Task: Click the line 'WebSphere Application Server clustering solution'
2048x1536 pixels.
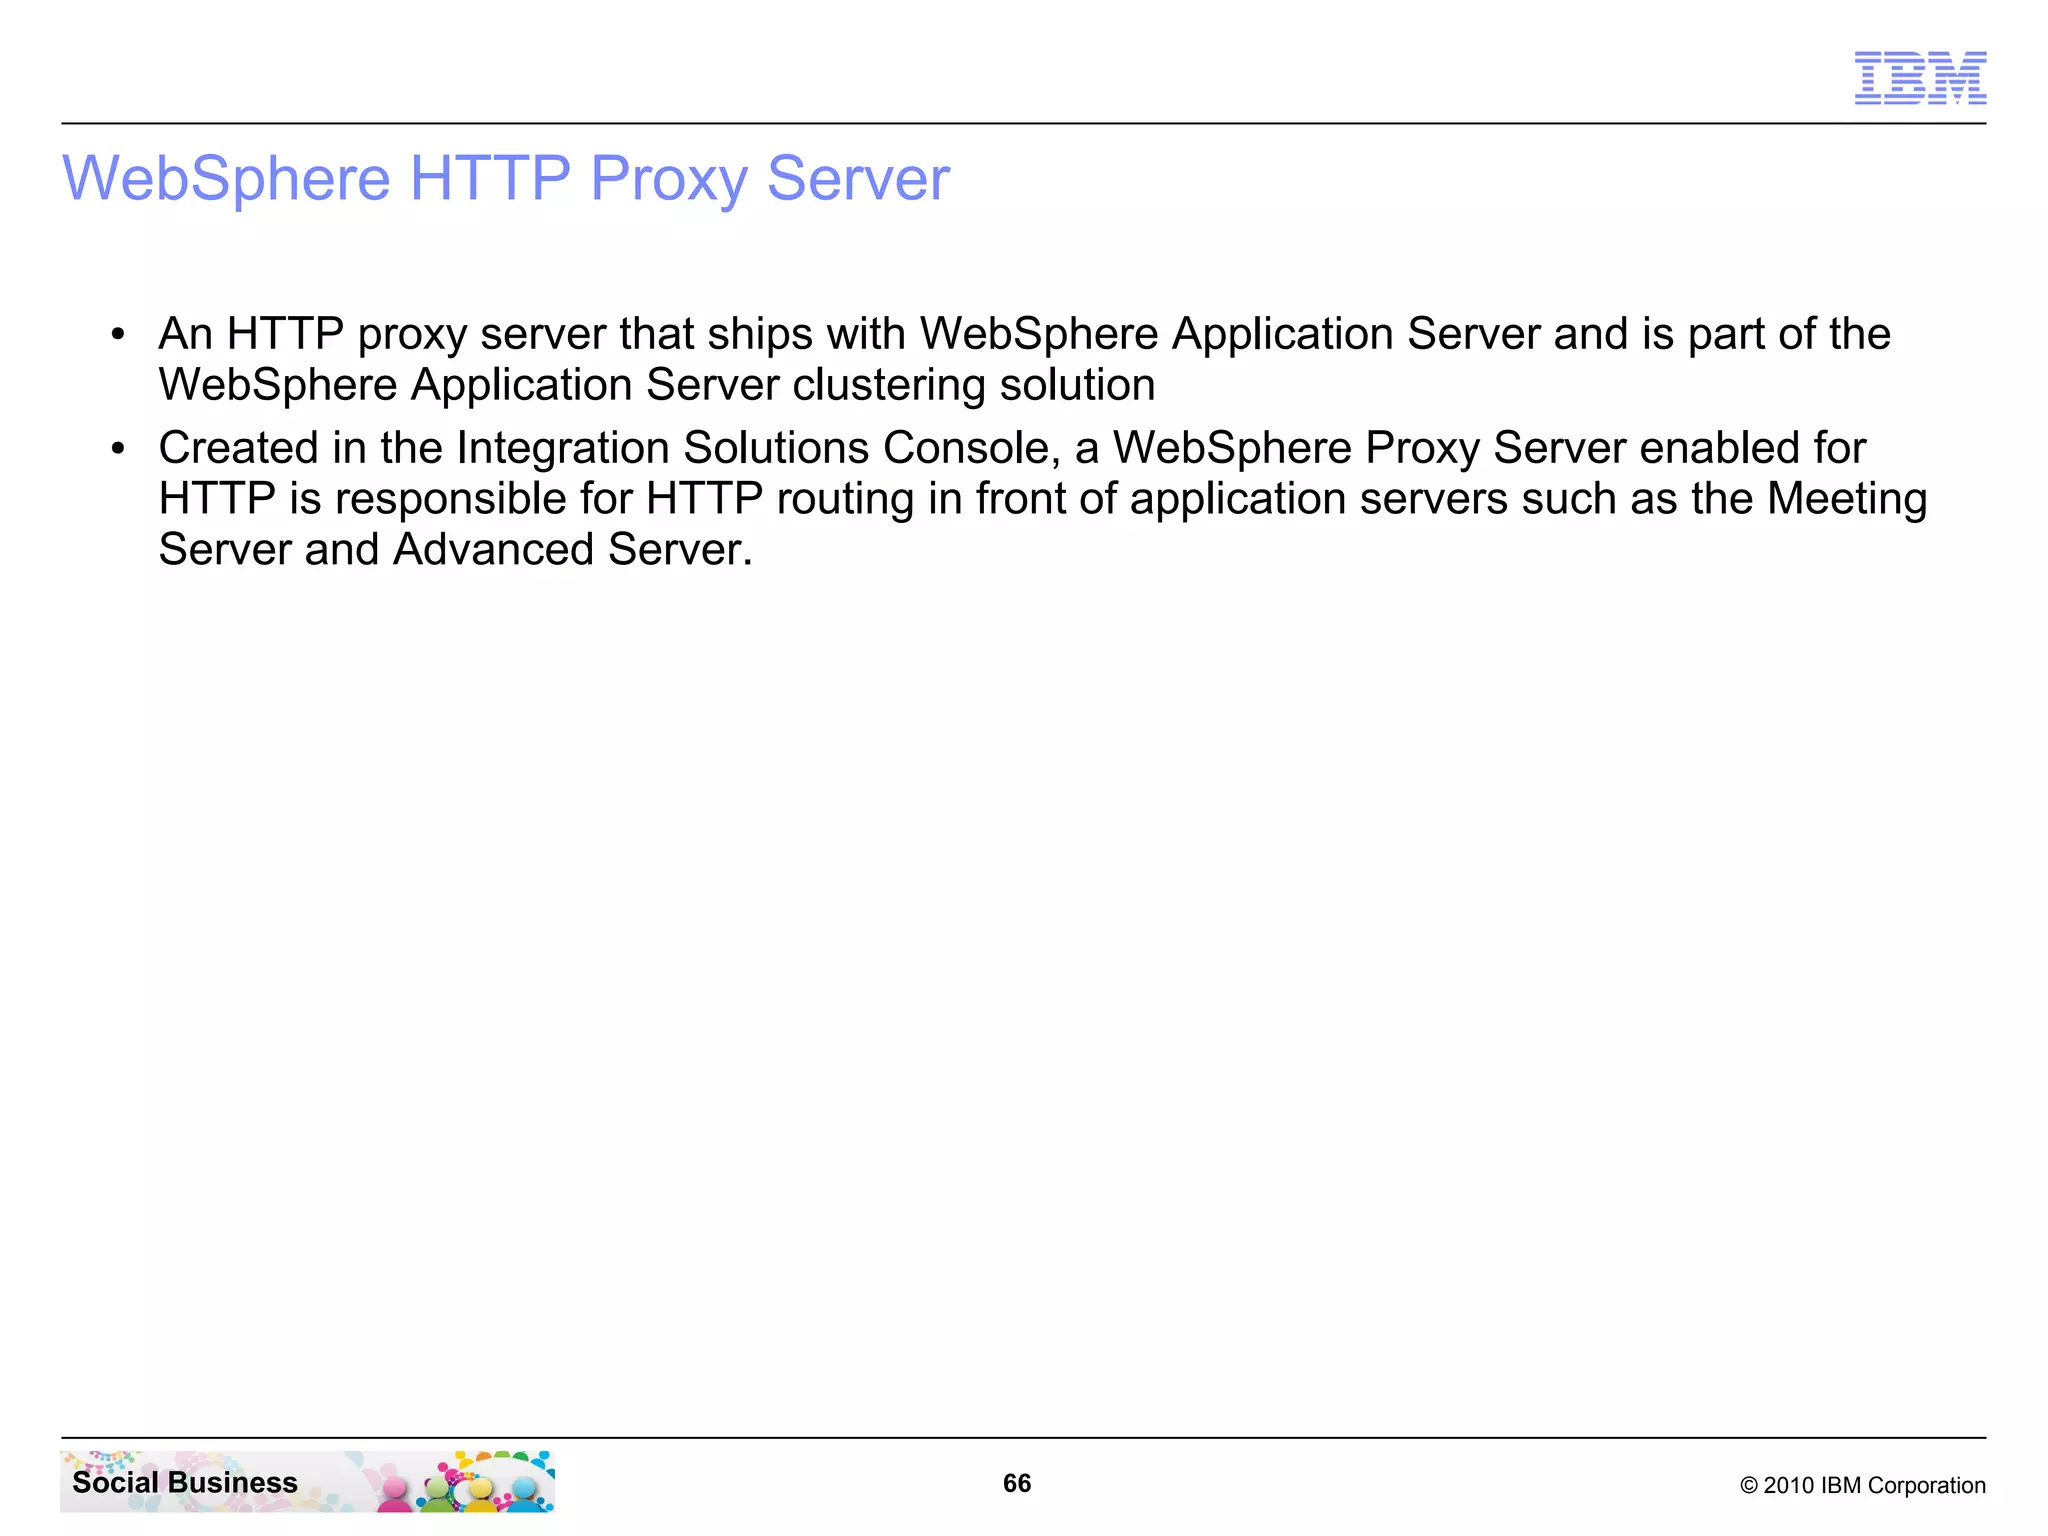Action: pyautogui.click(x=657, y=385)
